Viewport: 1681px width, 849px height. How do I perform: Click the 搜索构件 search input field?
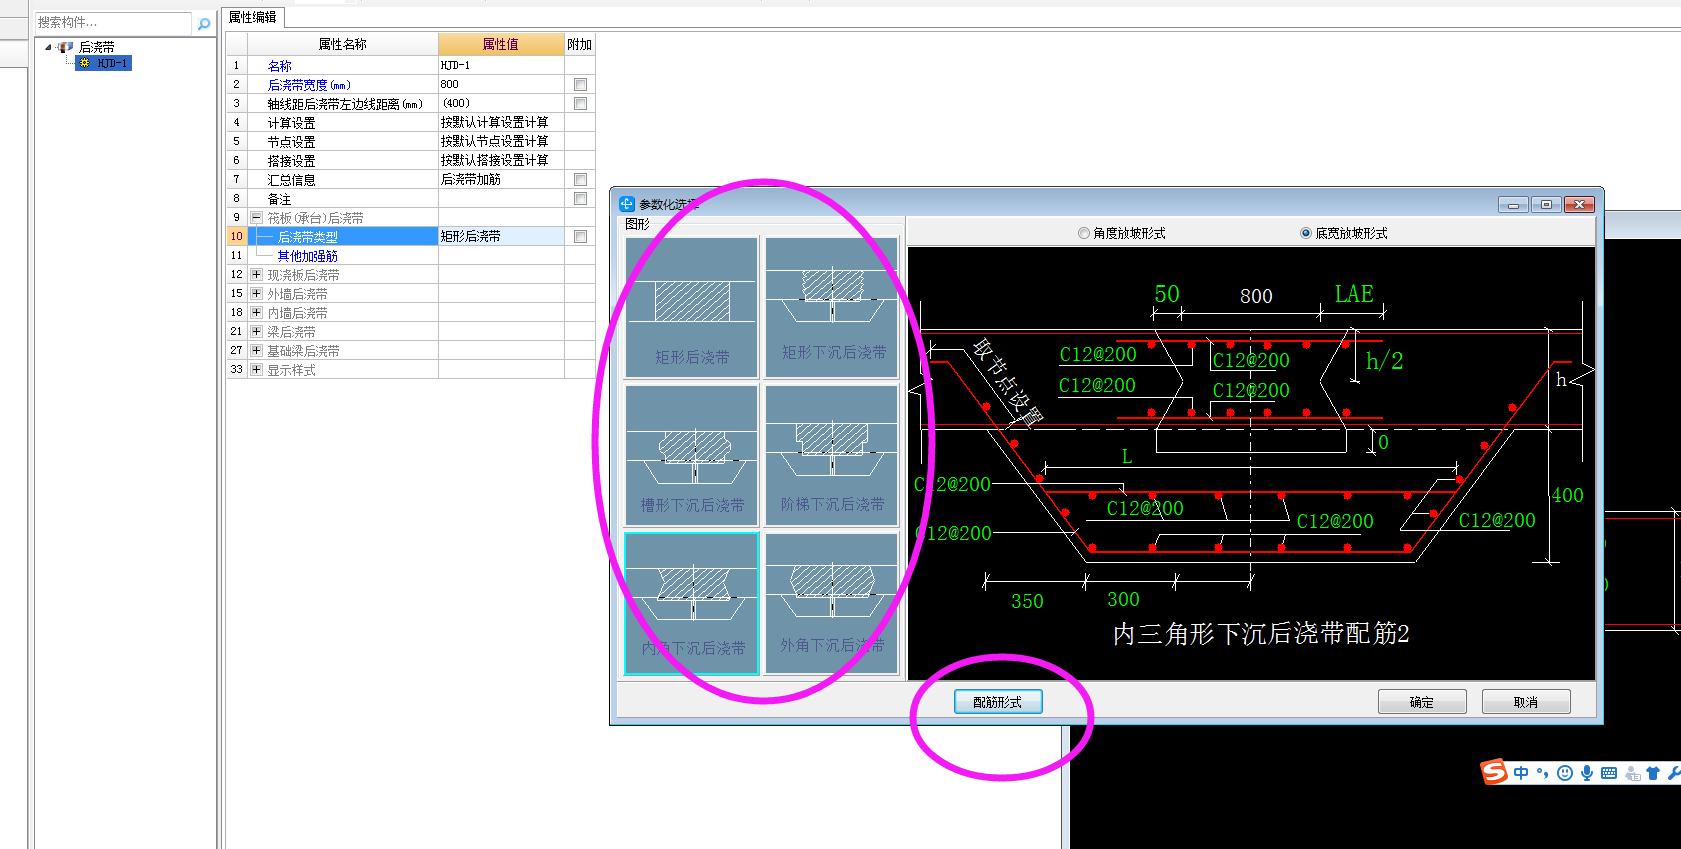click(112, 22)
